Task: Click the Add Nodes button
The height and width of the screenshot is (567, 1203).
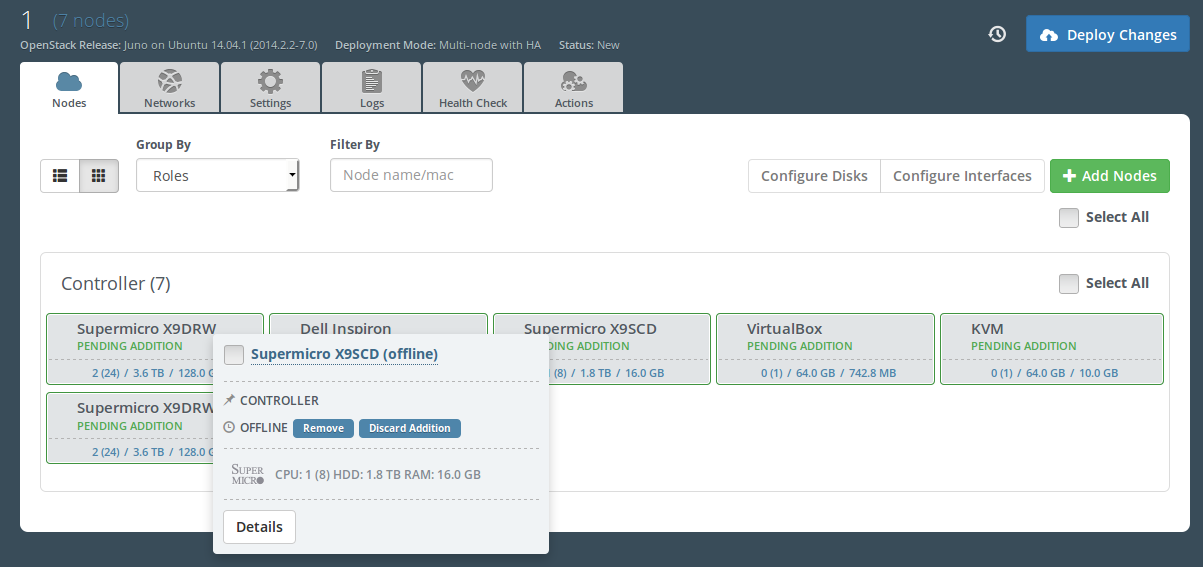Action: [1109, 175]
